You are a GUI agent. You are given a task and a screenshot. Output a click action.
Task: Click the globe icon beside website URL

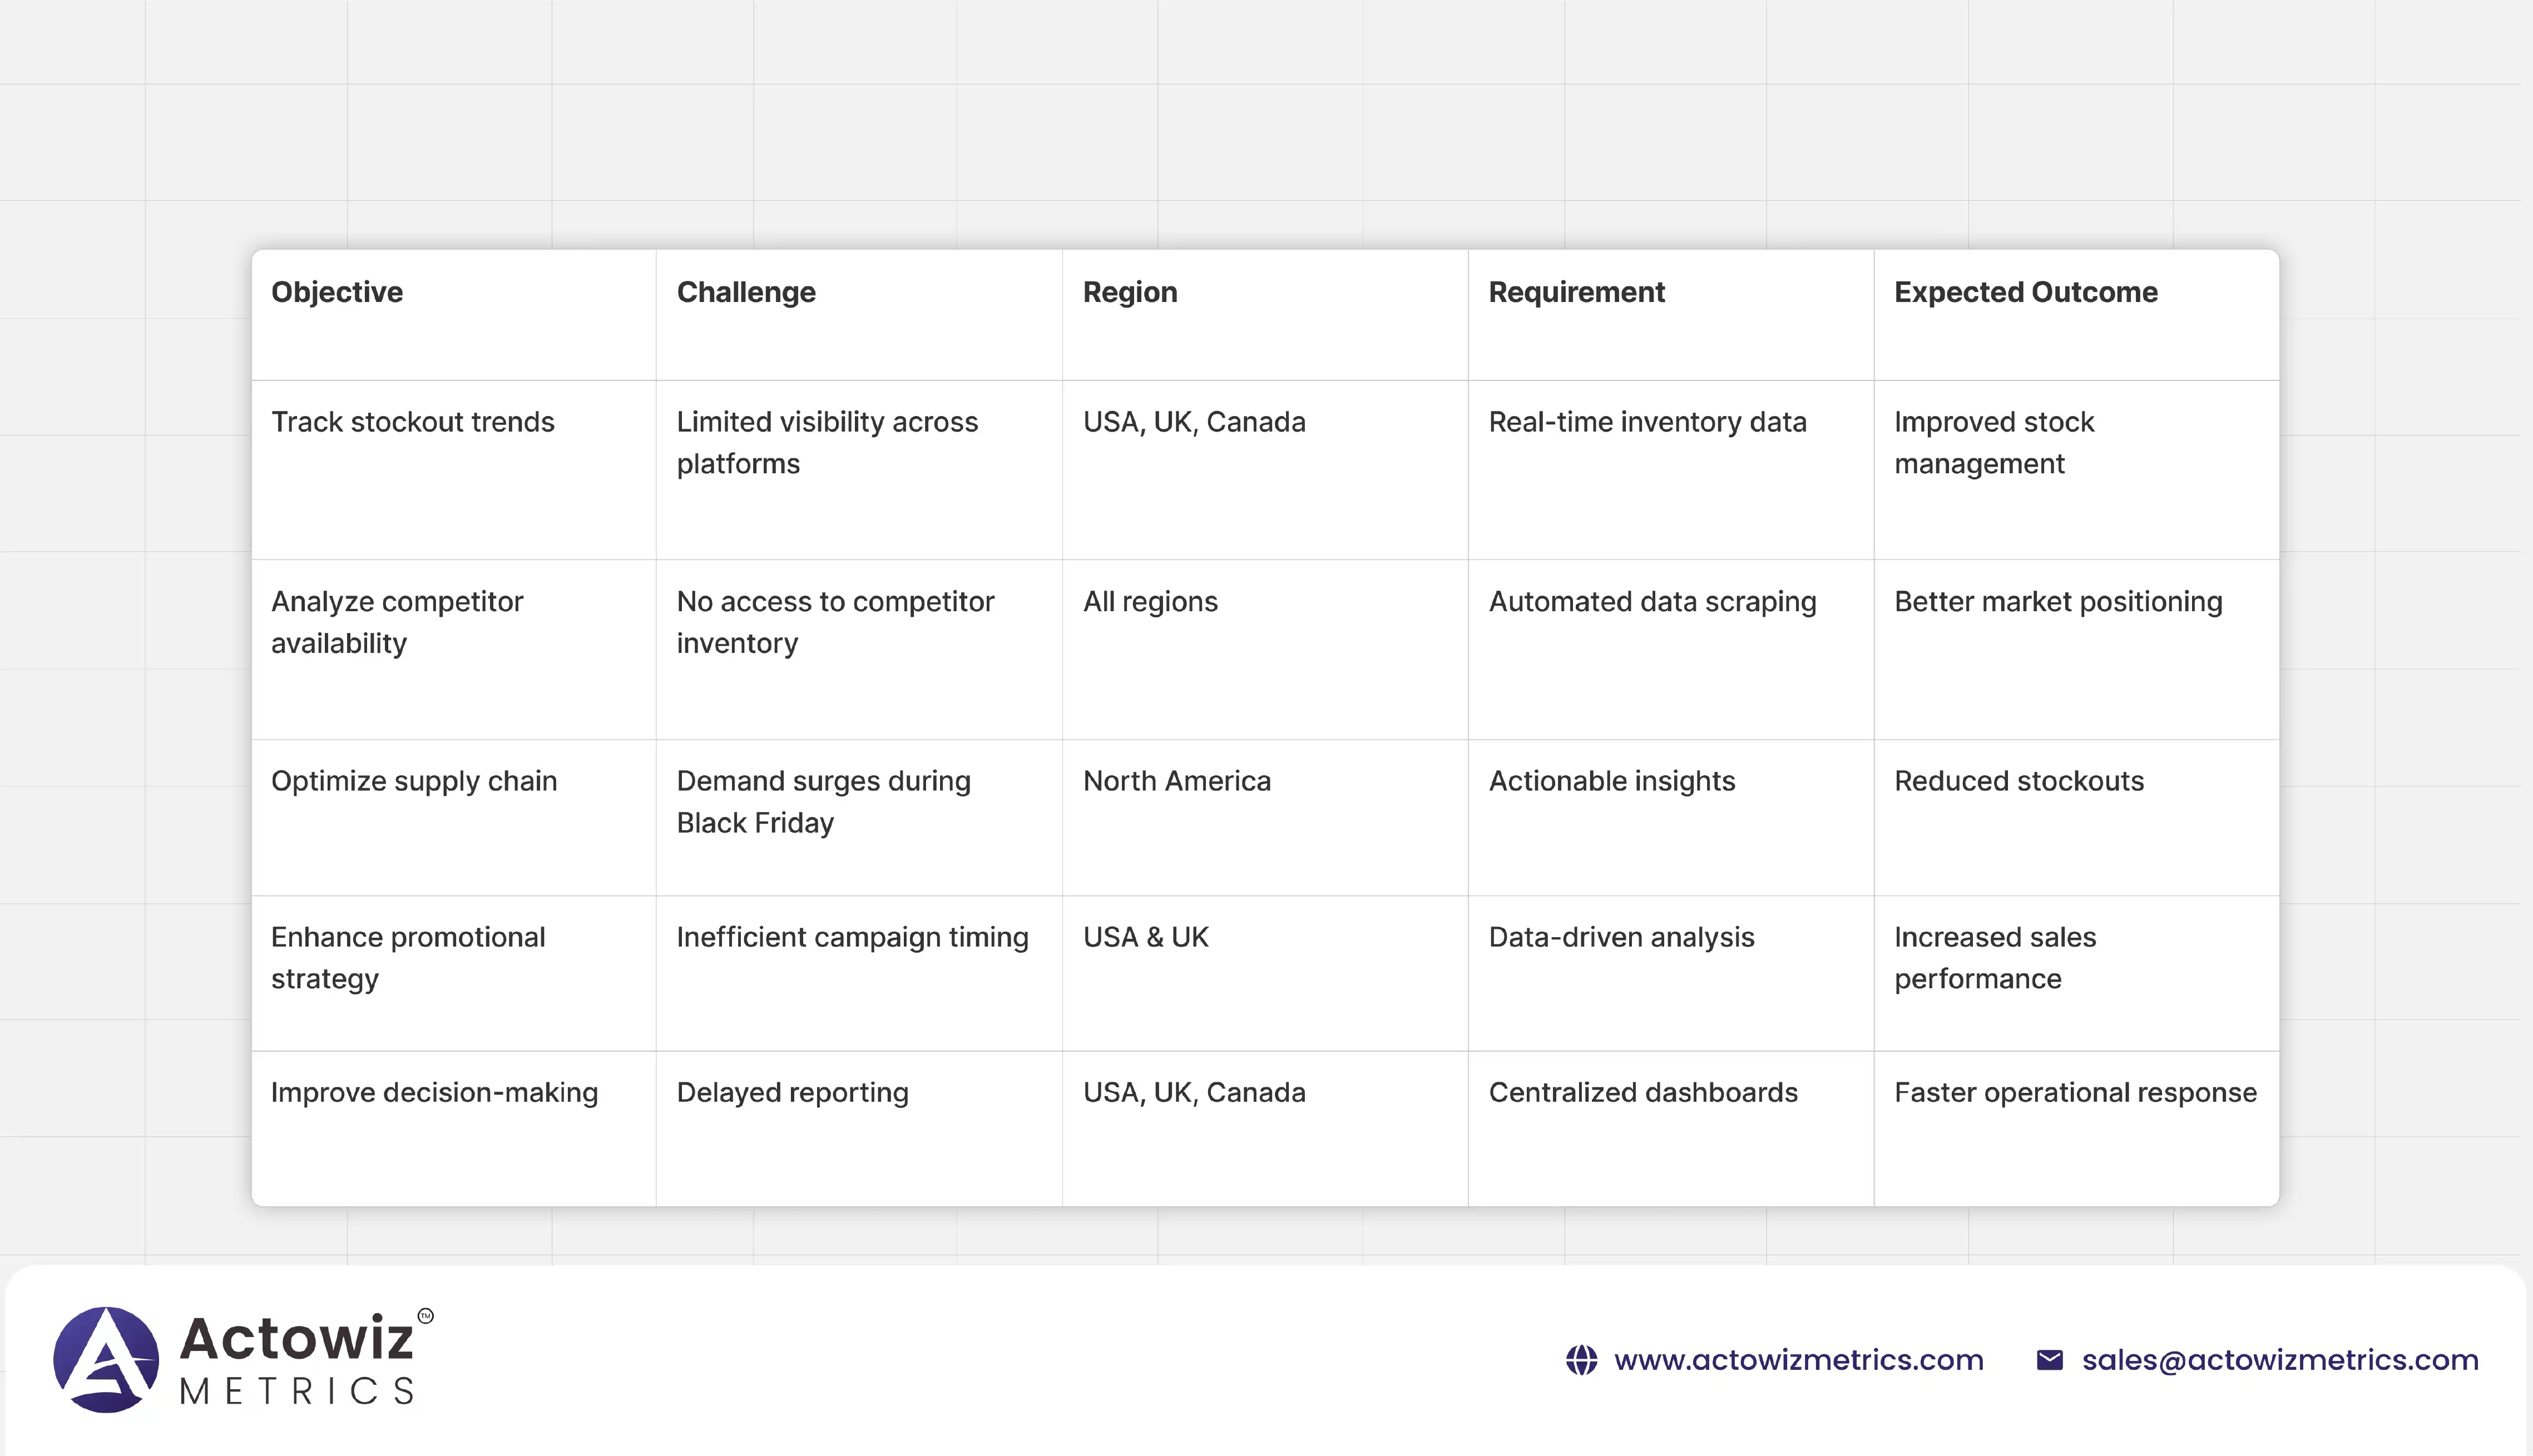point(1581,1360)
